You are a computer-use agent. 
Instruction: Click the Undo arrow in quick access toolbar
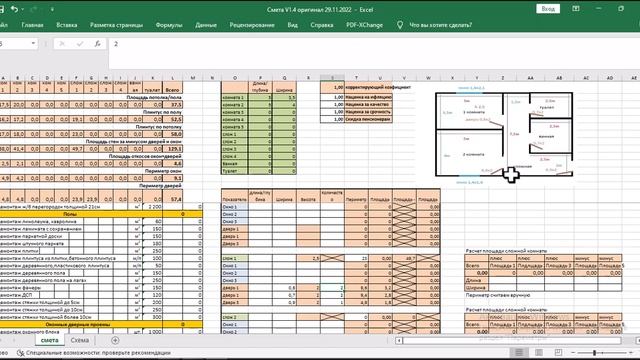(x=14, y=9)
